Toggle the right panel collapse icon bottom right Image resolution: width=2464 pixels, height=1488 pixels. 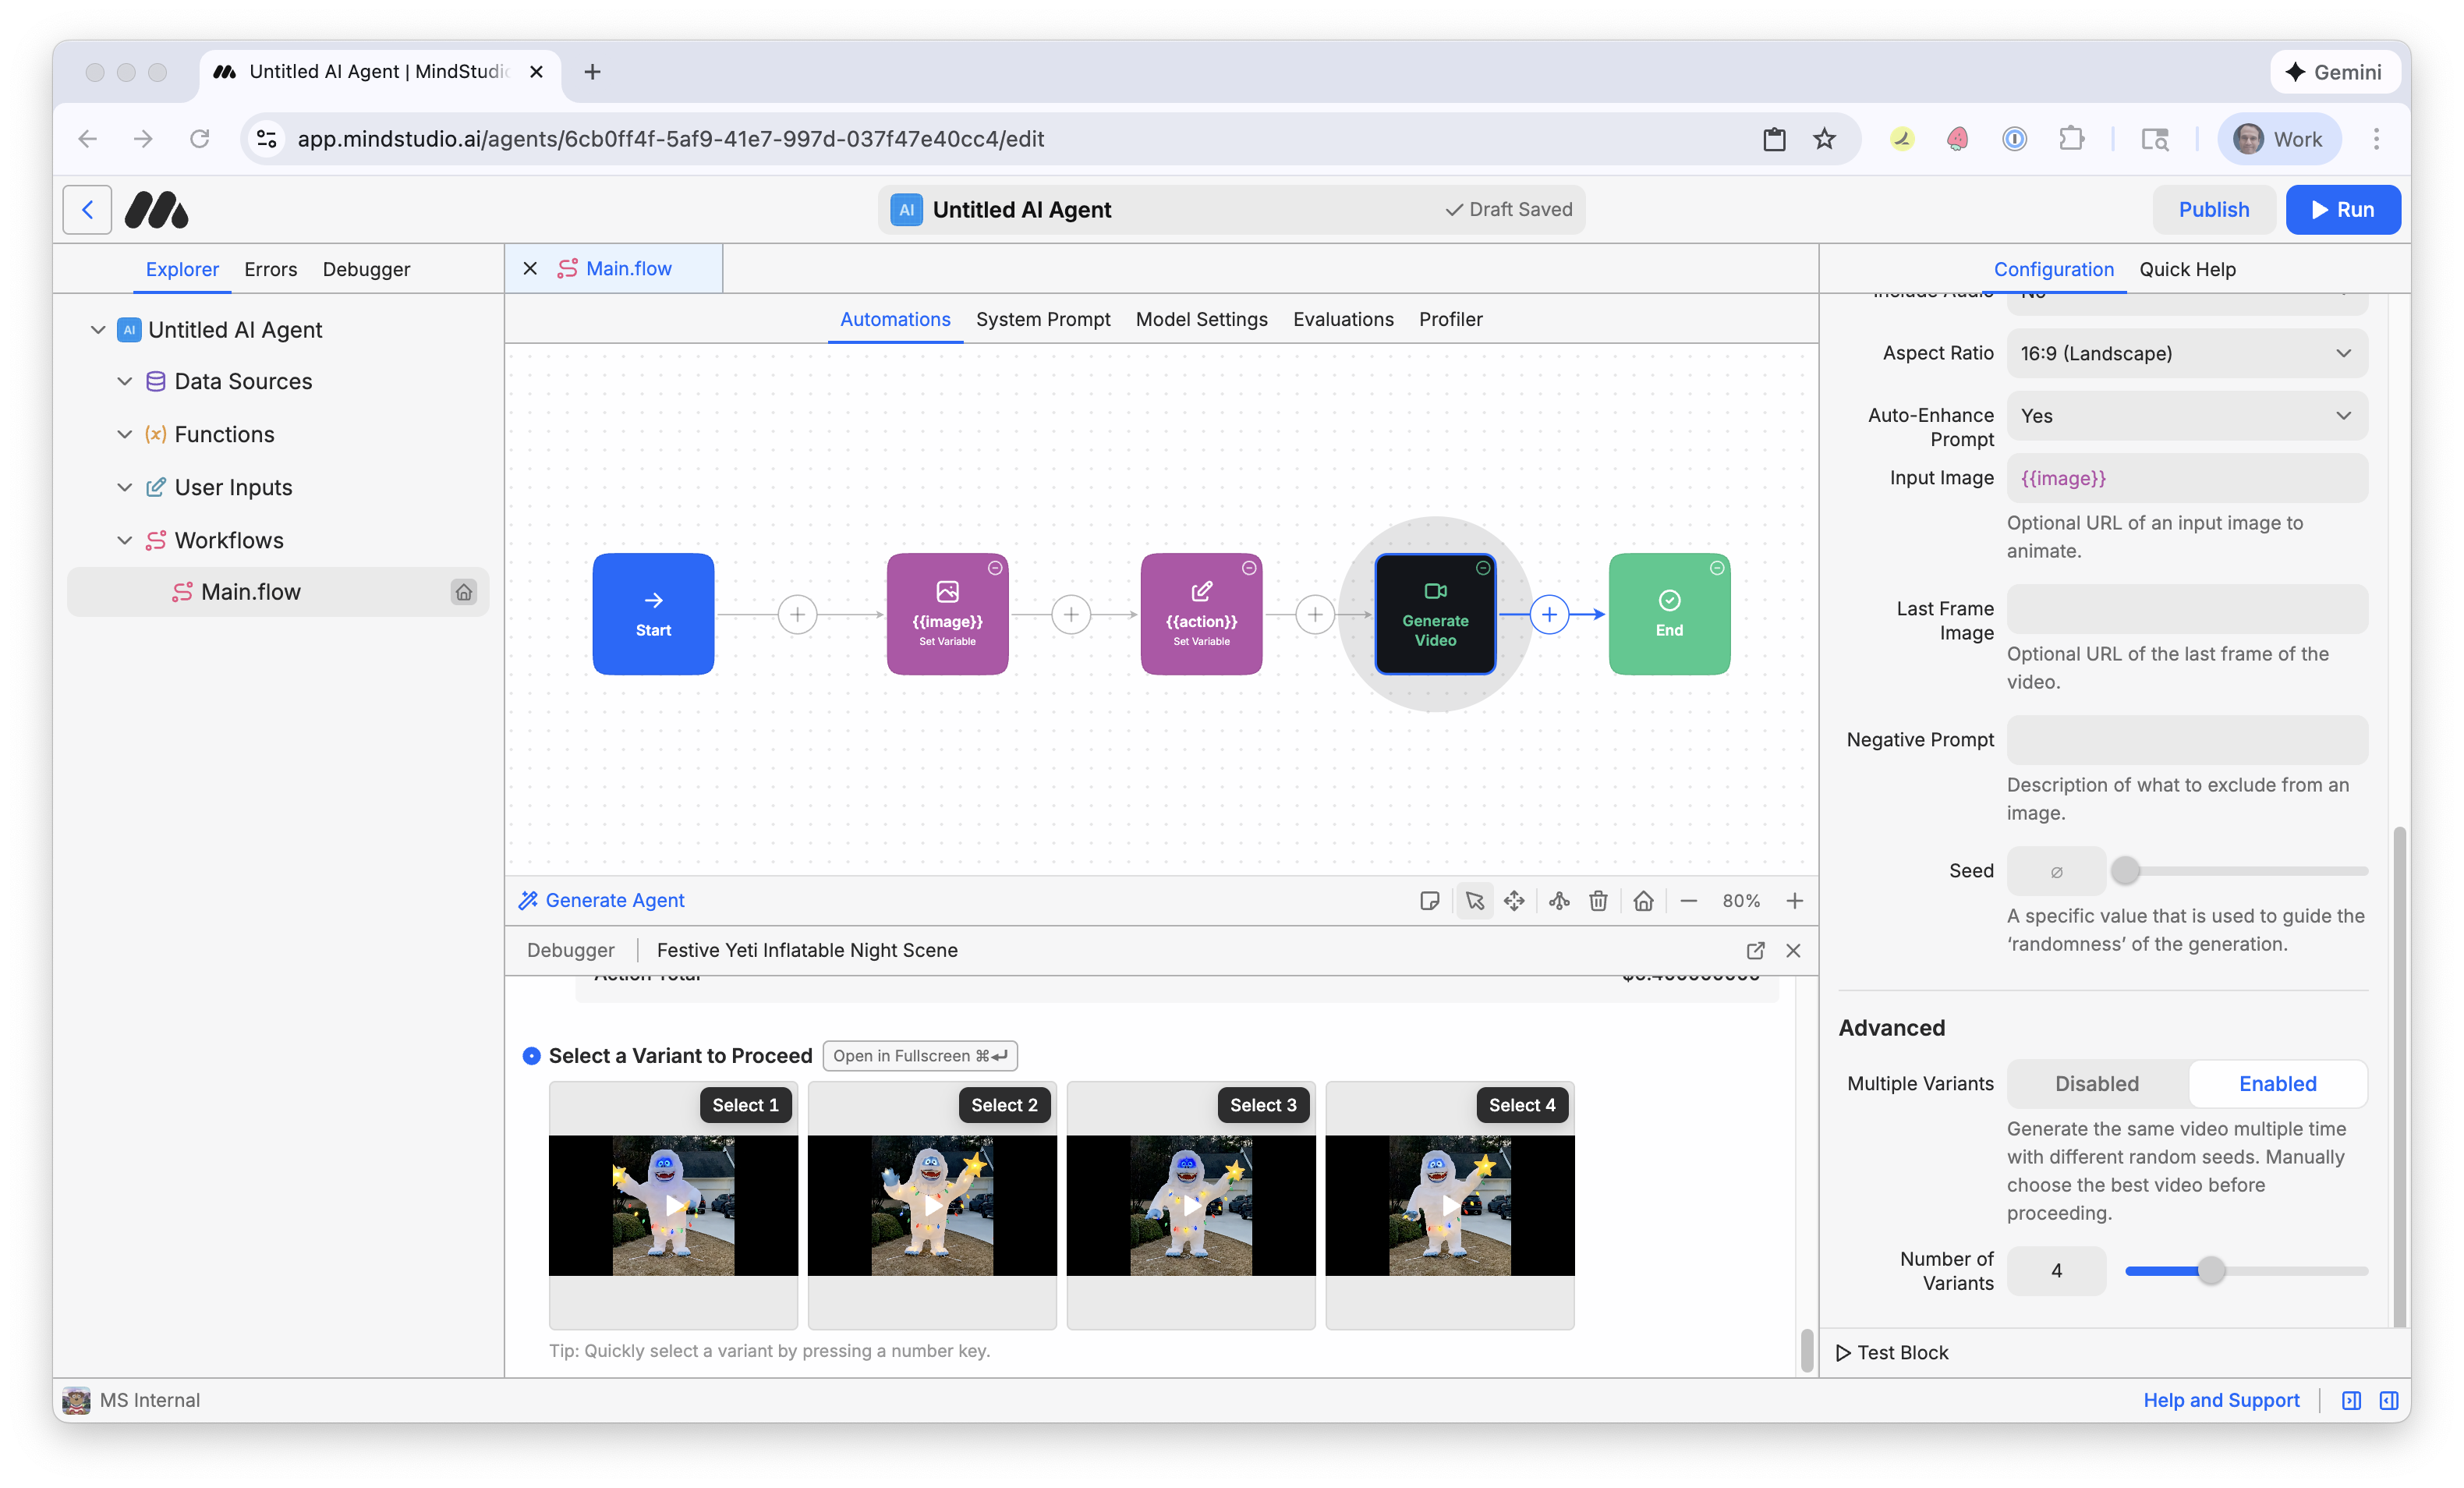click(x=2391, y=1400)
